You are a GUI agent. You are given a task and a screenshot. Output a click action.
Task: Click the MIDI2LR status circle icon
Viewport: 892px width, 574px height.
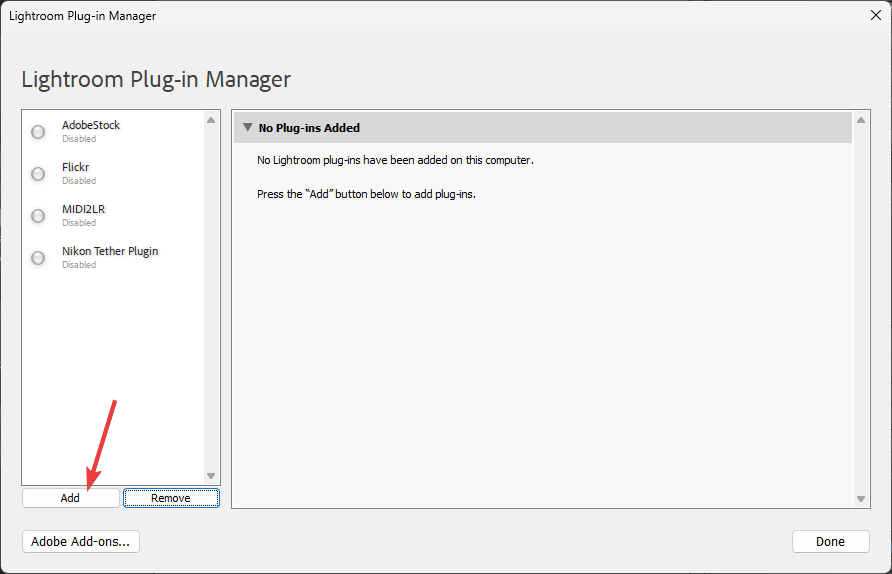pos(38,216)
